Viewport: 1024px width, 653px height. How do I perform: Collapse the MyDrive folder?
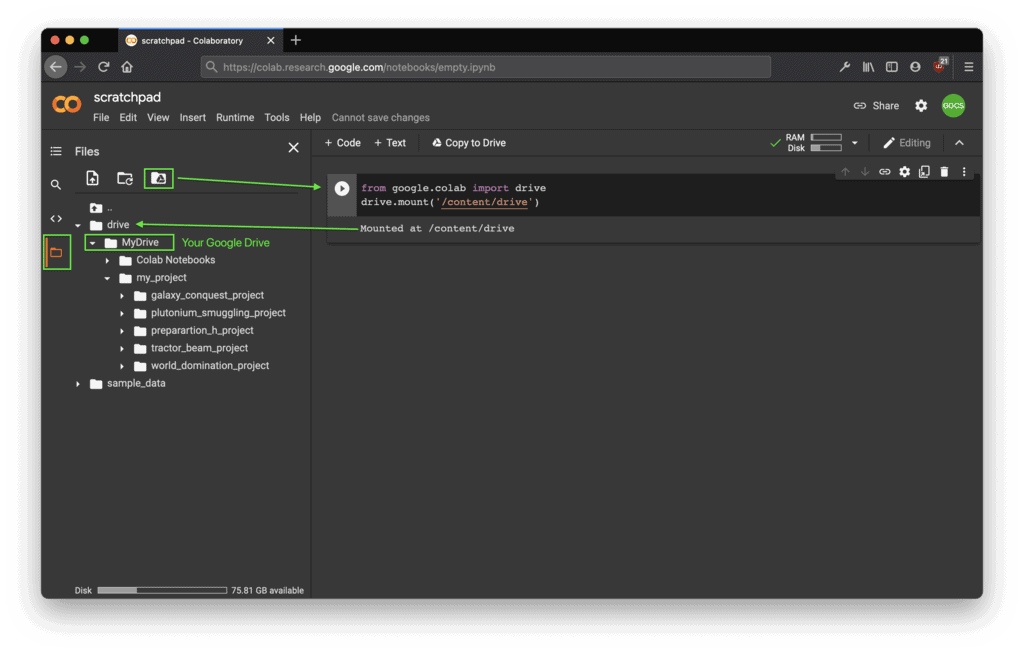(92, 243)
